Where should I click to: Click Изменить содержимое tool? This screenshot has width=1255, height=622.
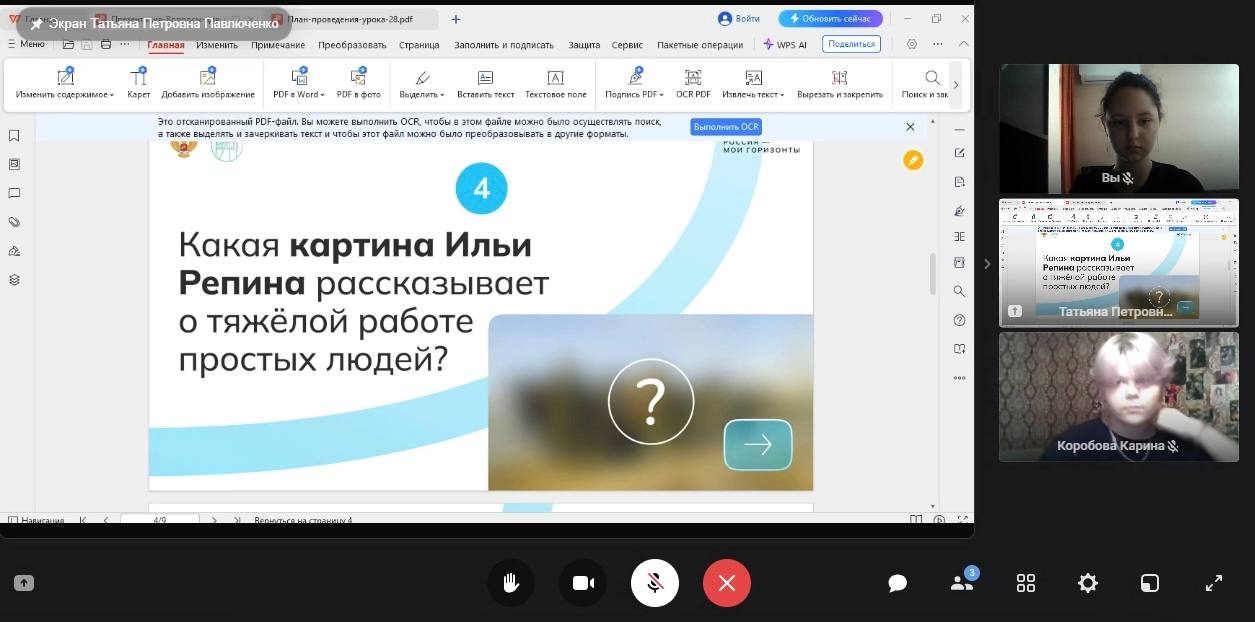click(65, 84)
